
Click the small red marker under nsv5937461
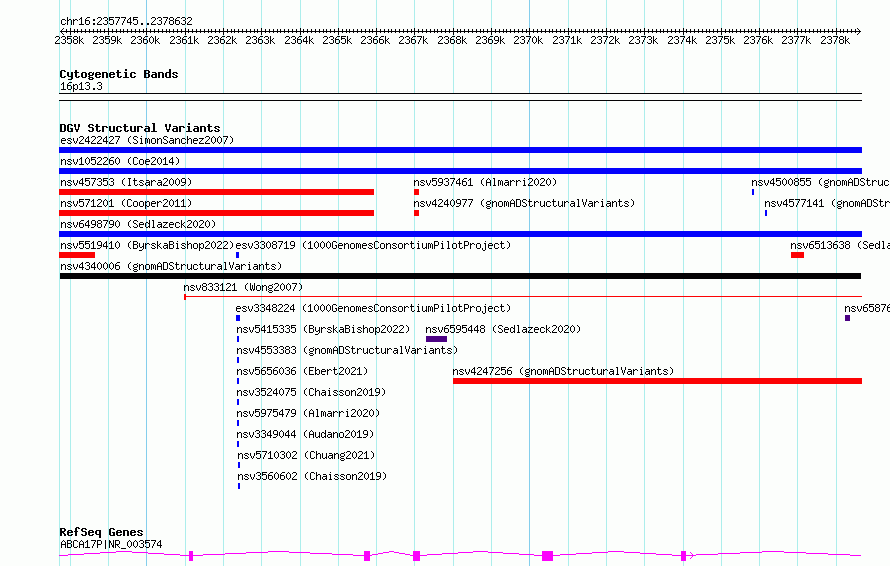click(x=417, y=192)
